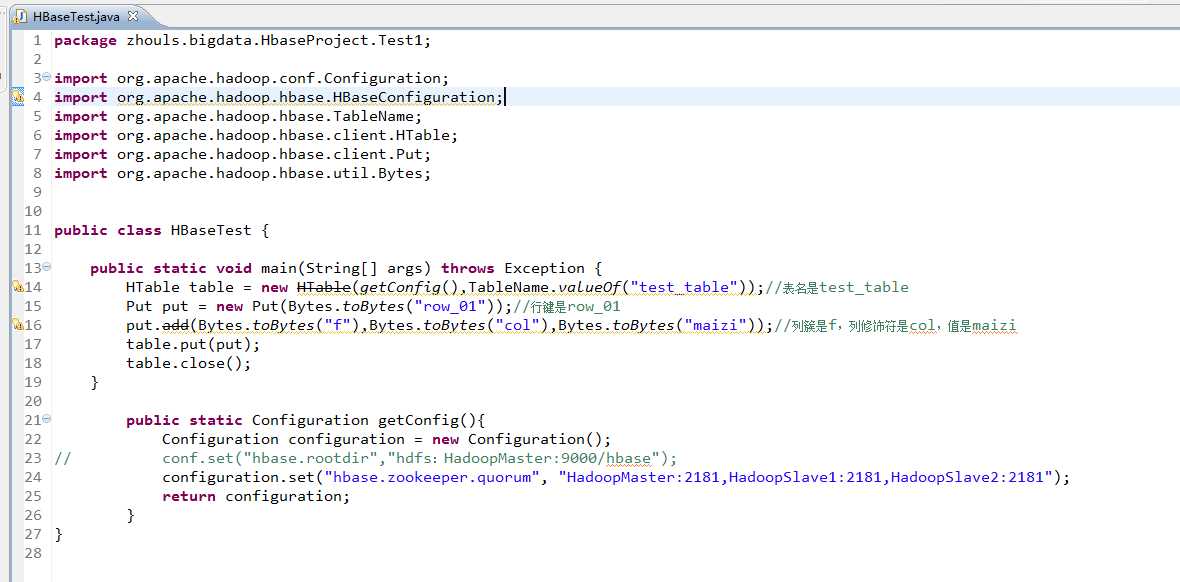The image size is (1180, 582).
Task: Collapse the main method fold at line 13
Action: (x=47, y=267)
